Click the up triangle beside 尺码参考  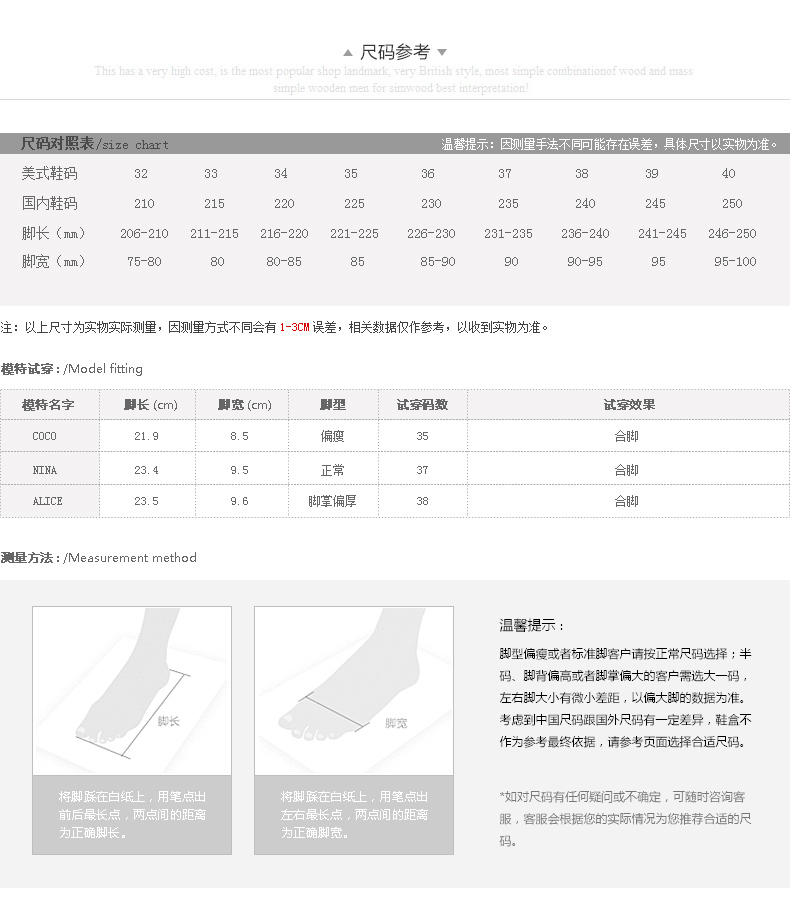[x=348, y=53]
